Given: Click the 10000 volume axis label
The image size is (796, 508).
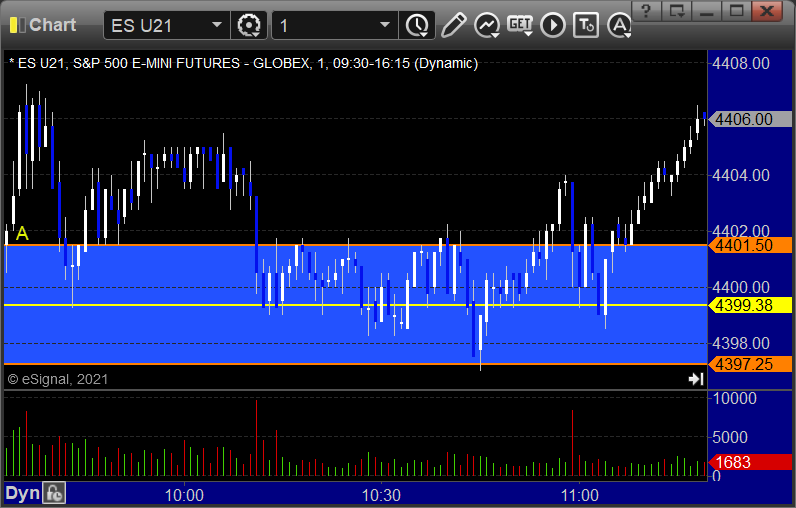Looking at the screenshot, I should (x=735, y=398).
